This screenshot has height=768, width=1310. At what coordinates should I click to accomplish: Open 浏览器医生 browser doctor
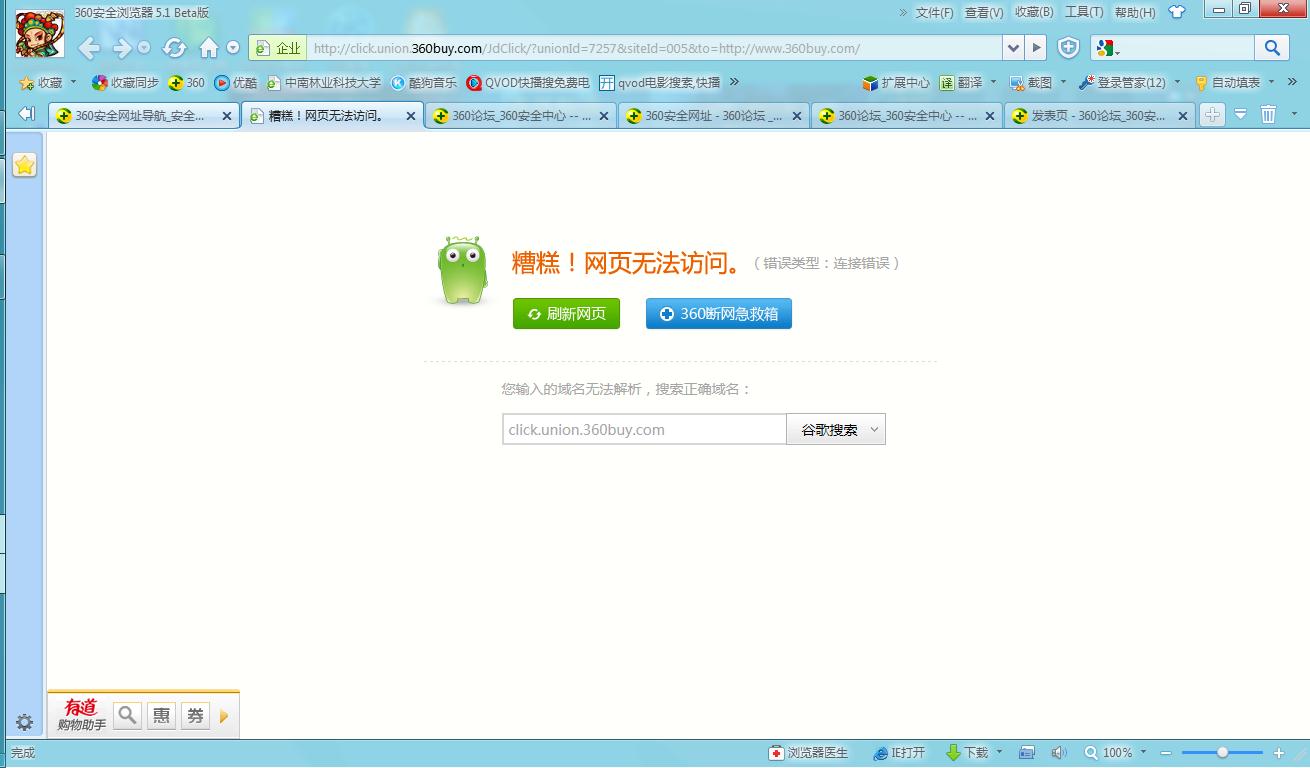pos(808,753)
